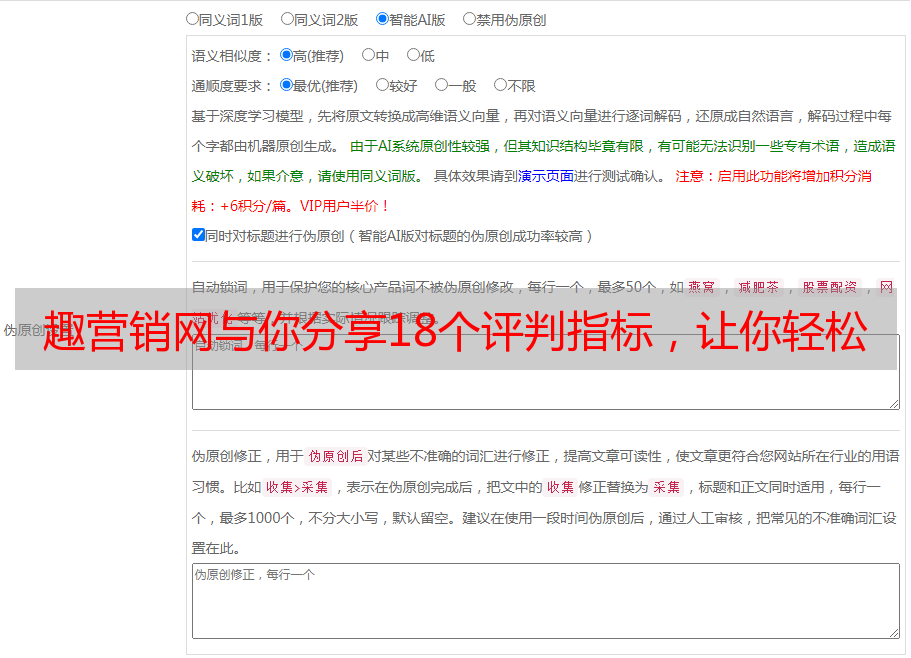
Task: Set 通顺度要求 to 不限
Action: (500, 85)
